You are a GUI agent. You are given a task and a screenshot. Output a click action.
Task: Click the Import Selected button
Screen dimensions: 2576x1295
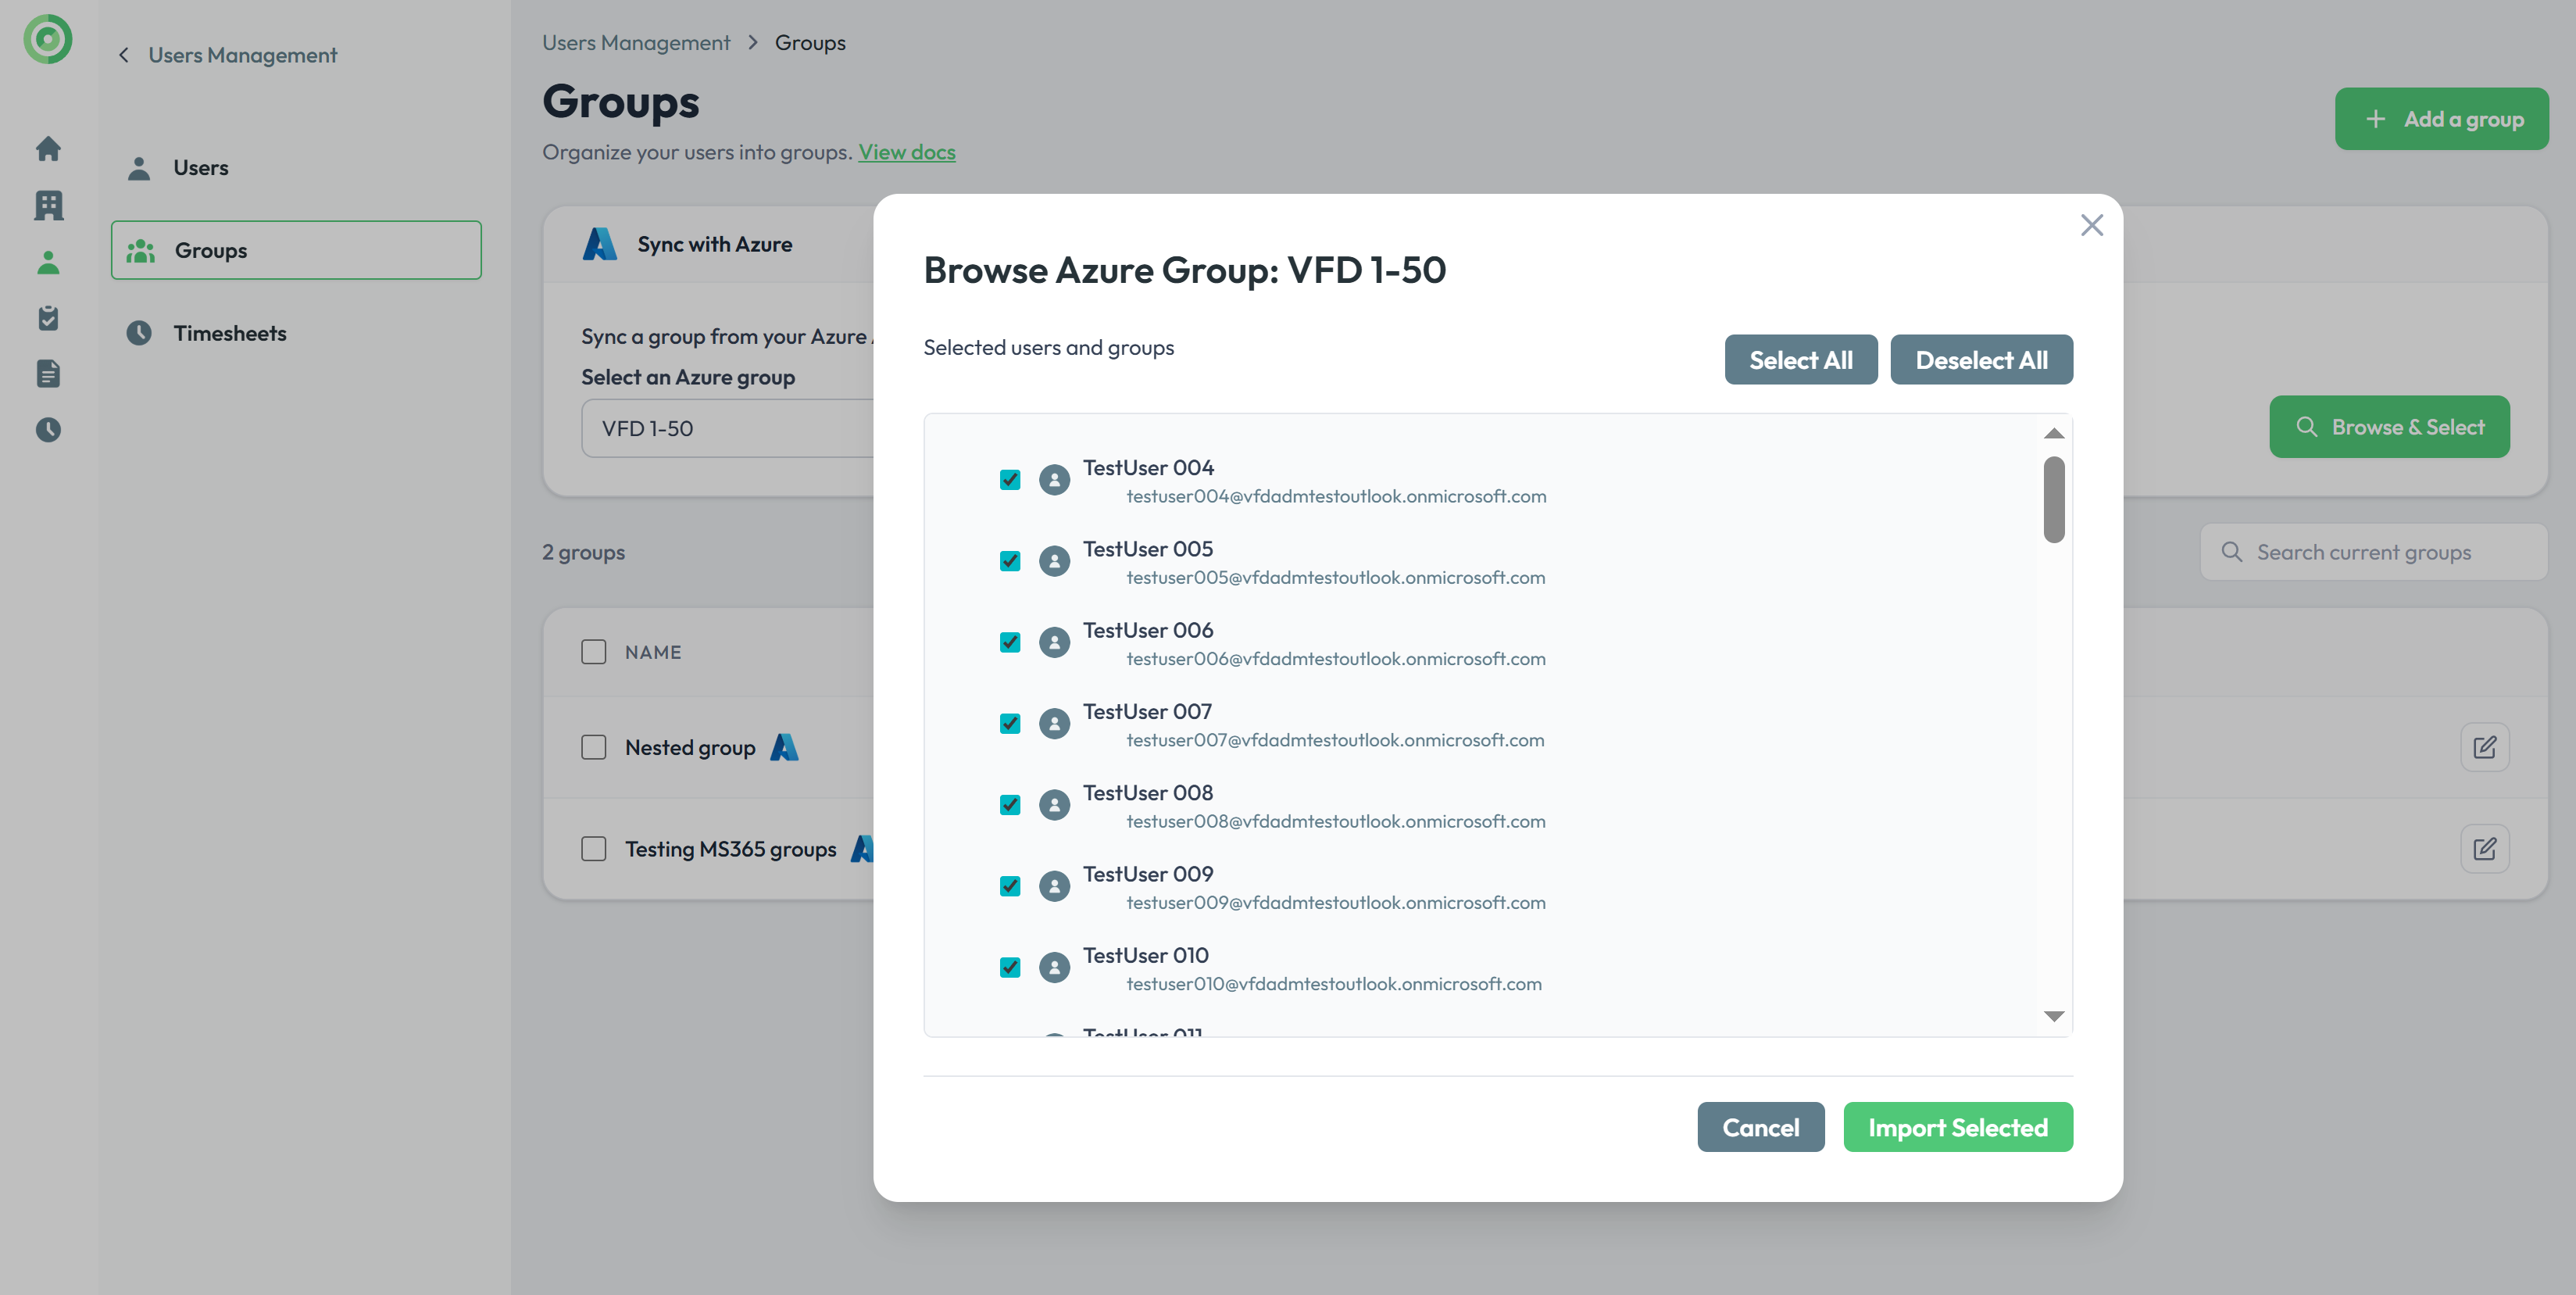pyautogui.click(x=1957, y=1127)
